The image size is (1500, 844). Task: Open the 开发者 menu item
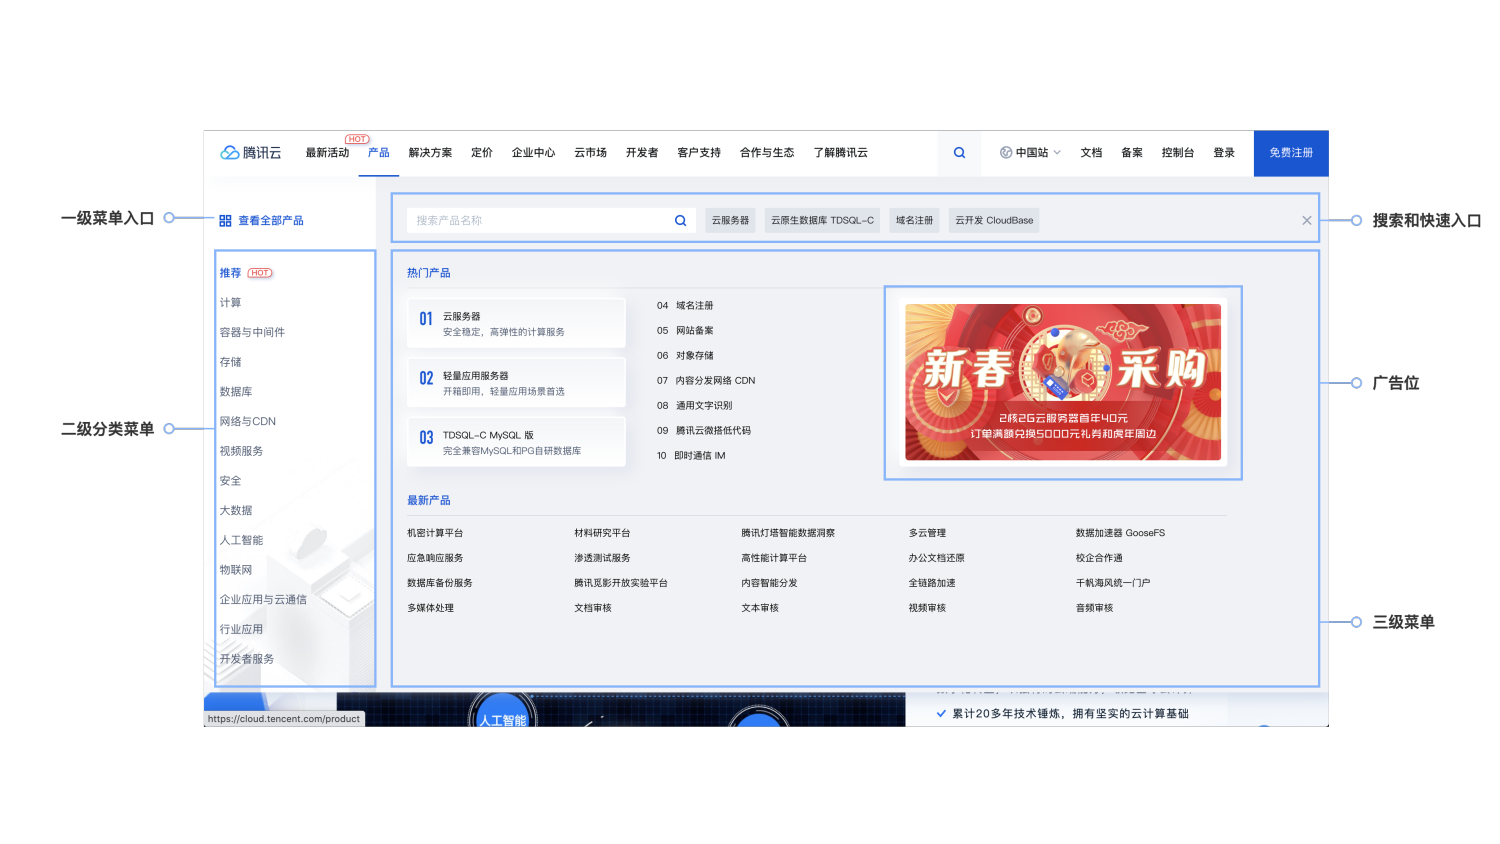click(x=642, y=153)
